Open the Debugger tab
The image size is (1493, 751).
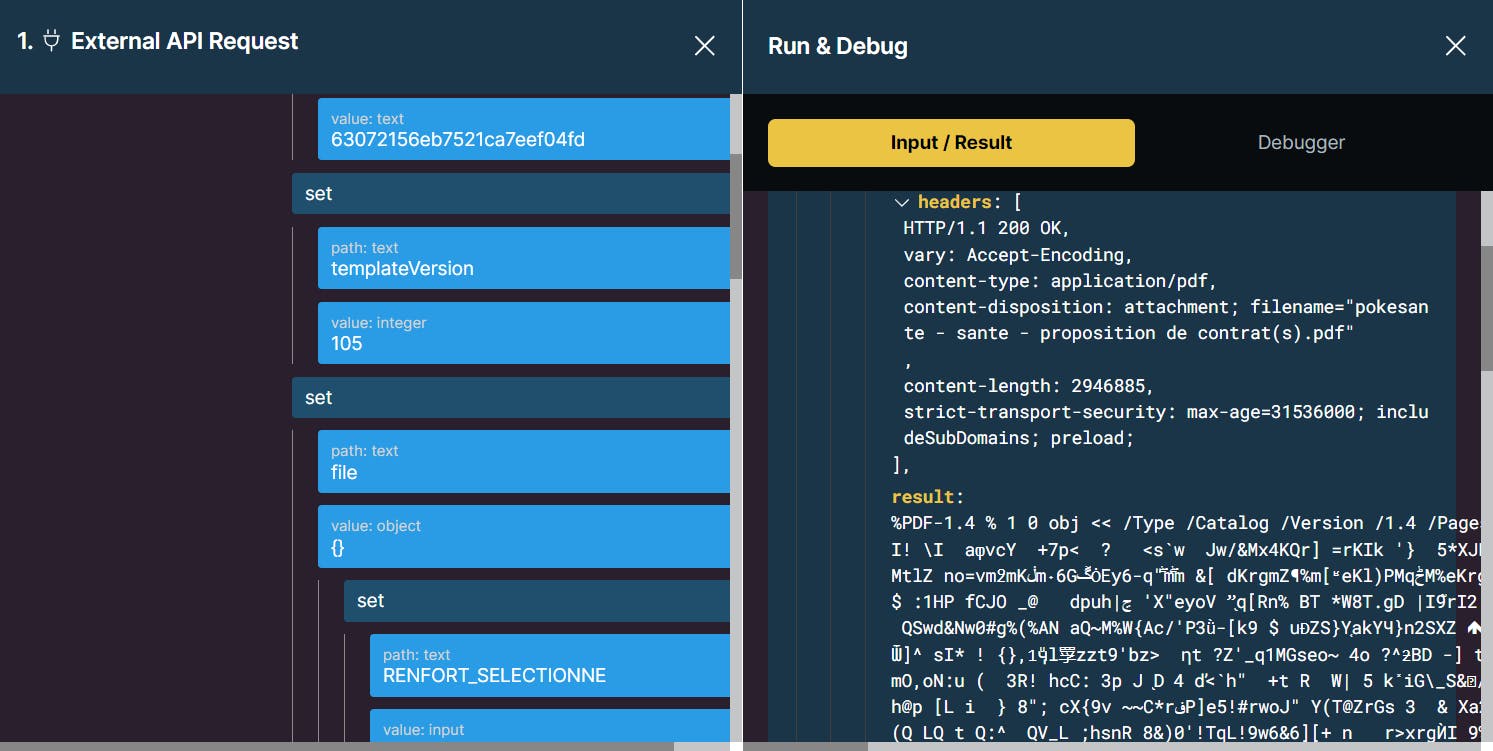coord(1301,143)
